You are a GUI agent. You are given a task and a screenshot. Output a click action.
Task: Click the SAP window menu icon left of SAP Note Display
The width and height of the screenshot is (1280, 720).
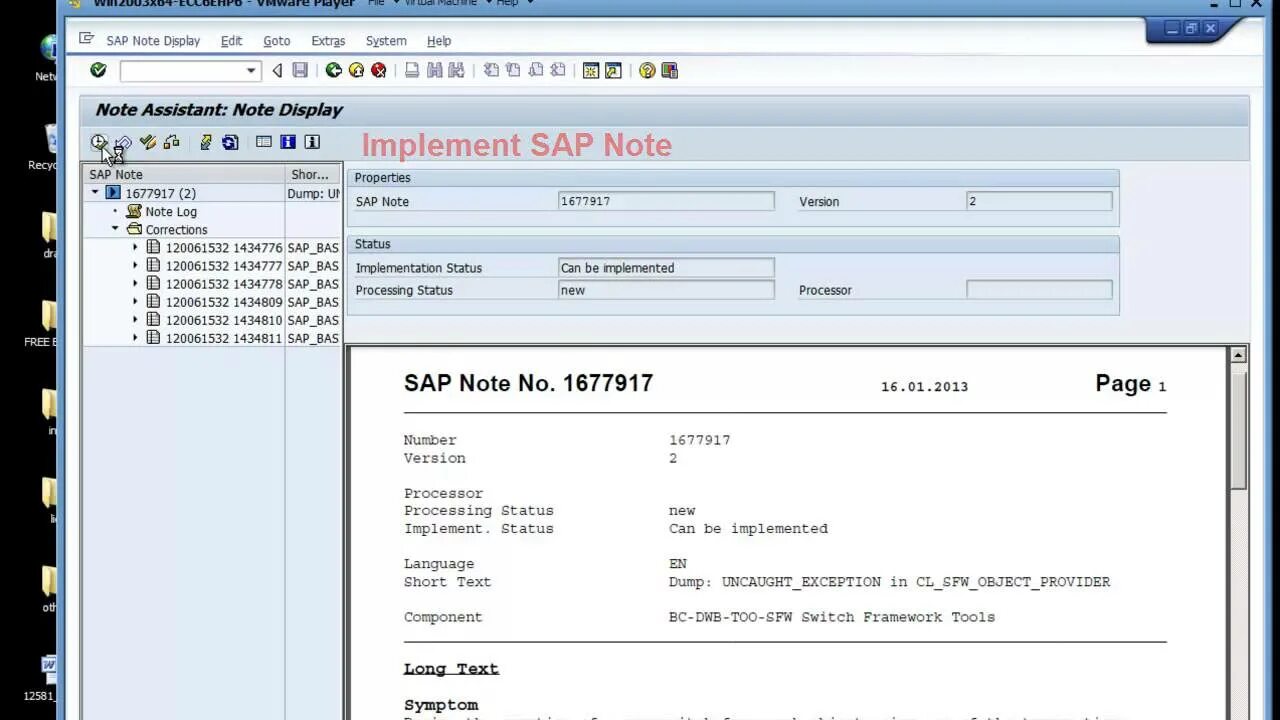point(86,40)
